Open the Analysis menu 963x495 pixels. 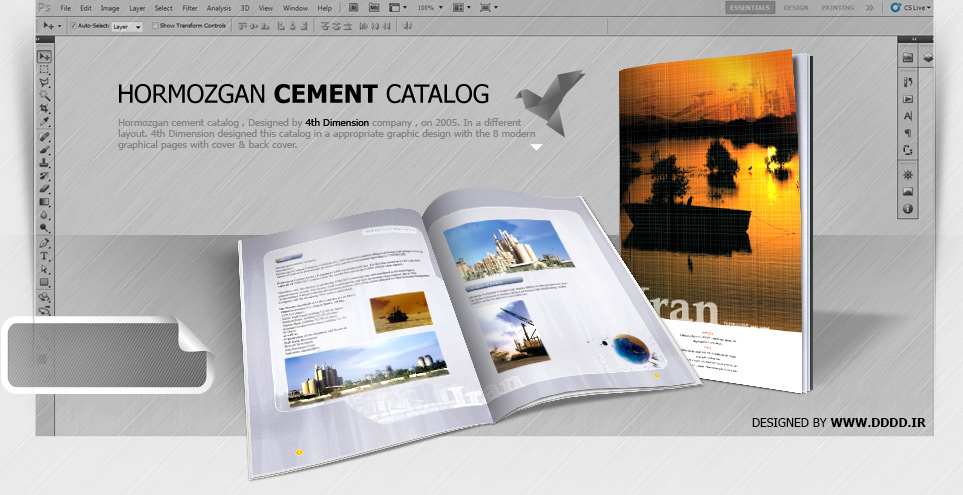click(x=219, y=9)
